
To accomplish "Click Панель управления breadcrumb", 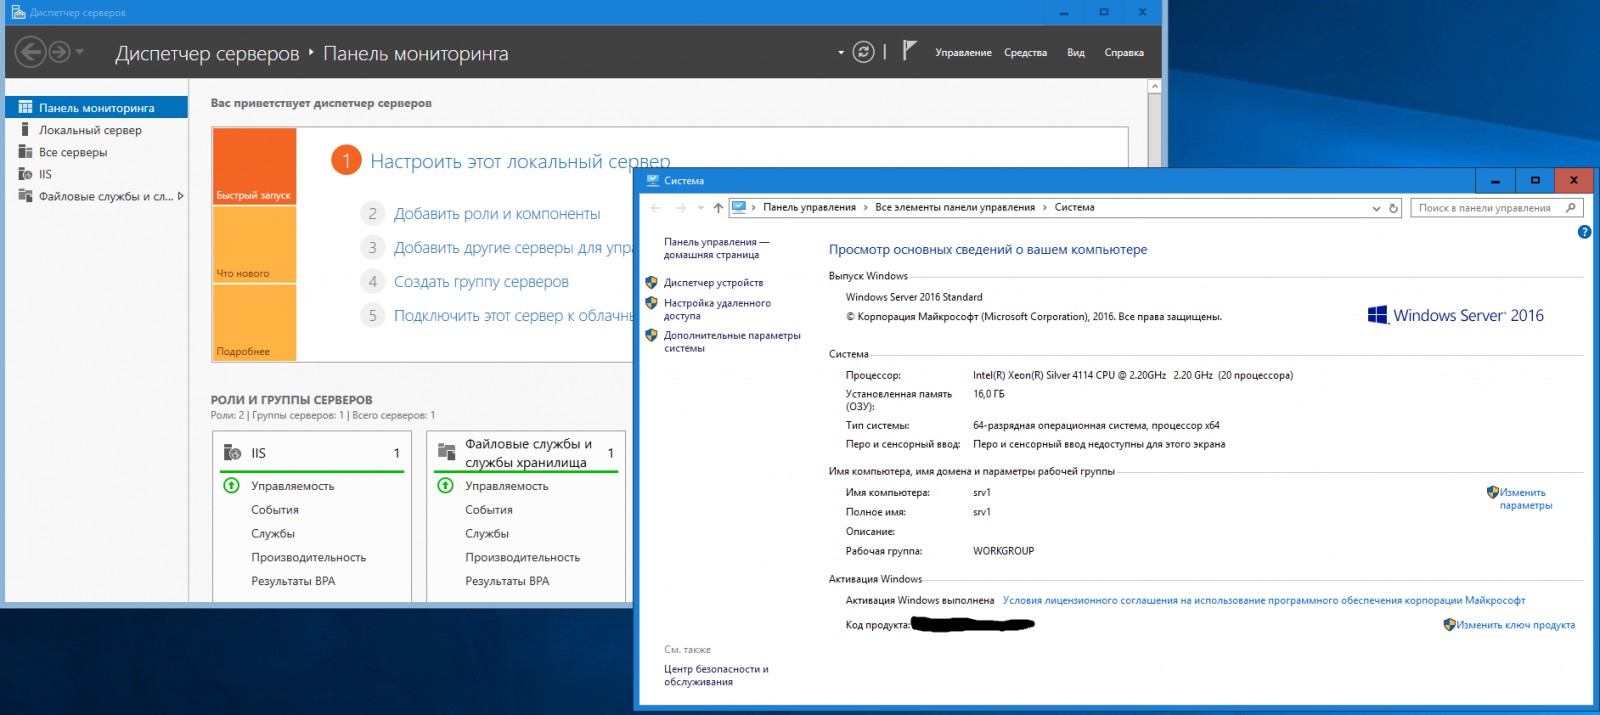I will pos(809,208).
